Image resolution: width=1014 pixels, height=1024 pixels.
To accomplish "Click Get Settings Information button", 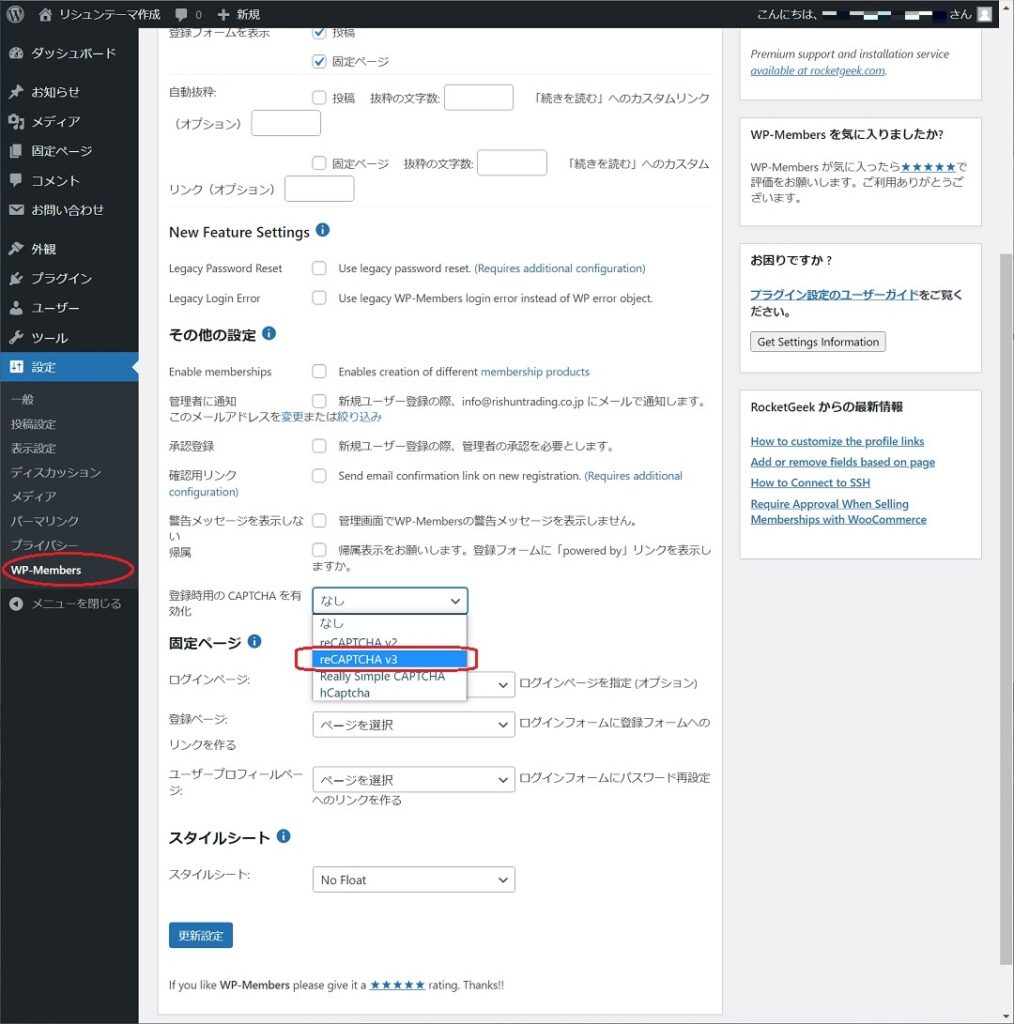I will pos(817,342).
